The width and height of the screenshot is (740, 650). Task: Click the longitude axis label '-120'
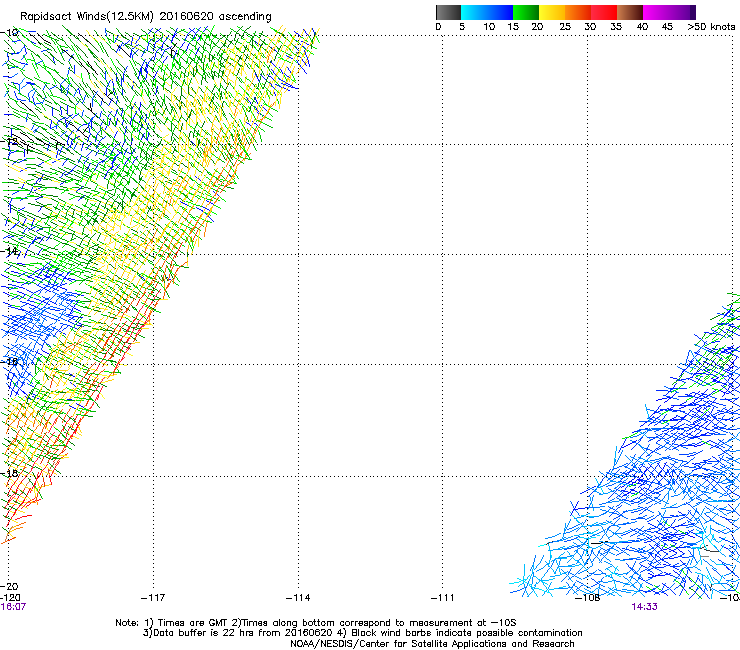(x=10, y=598)
